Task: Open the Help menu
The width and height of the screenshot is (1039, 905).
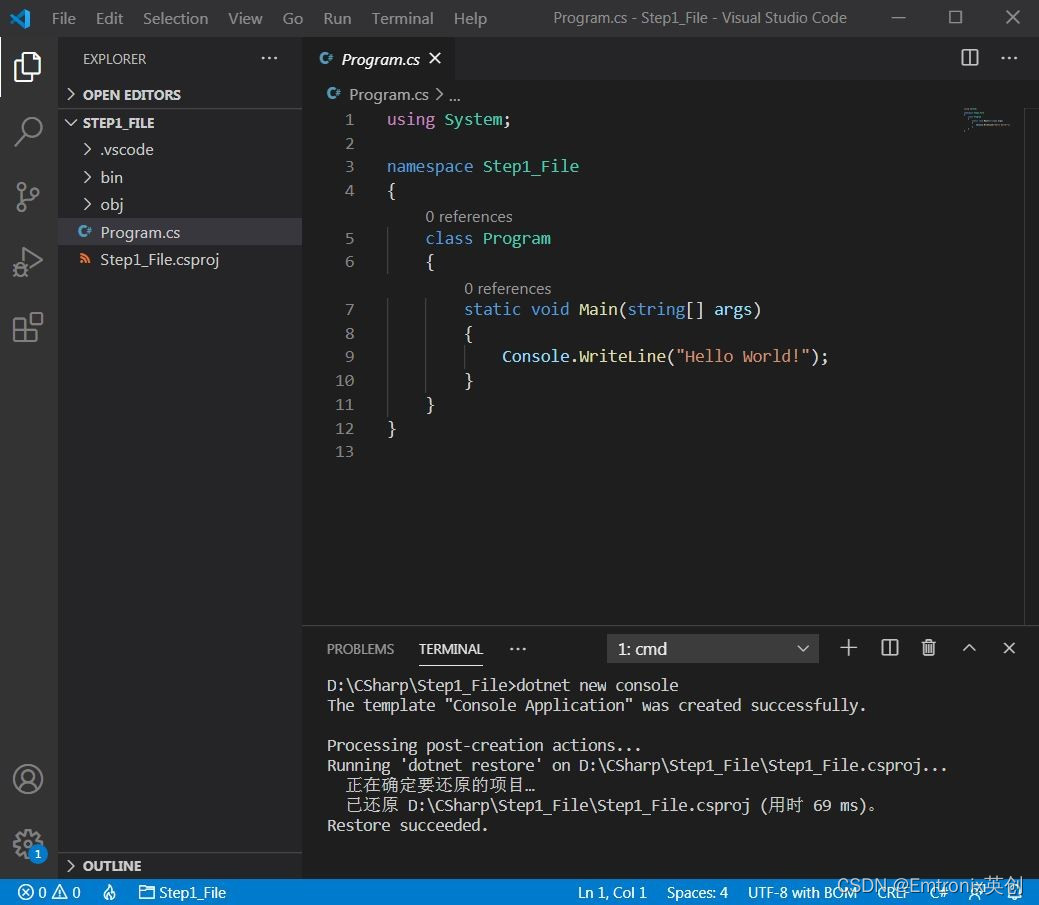Action: (470, 18)
